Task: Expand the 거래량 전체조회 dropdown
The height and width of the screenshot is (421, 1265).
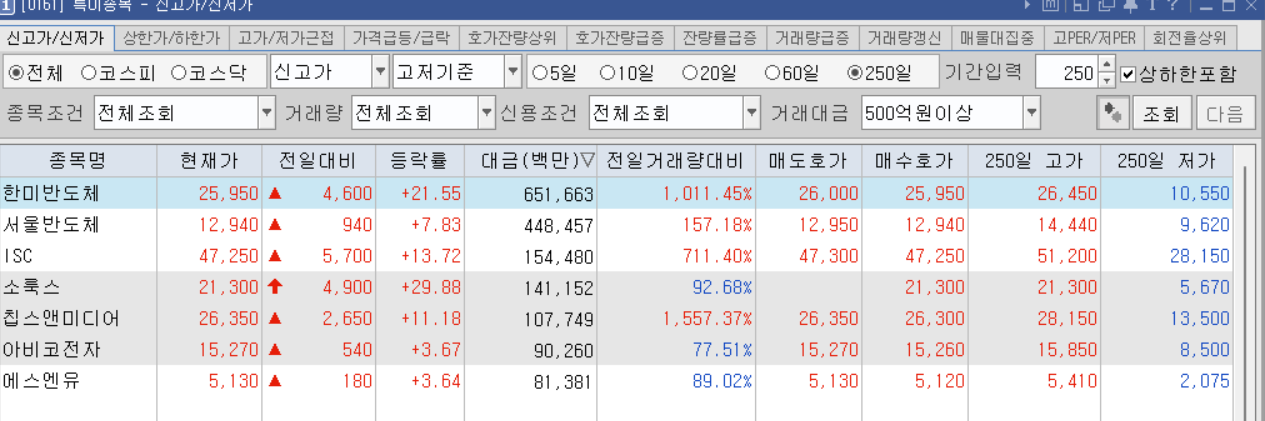Action: [486, 113]
